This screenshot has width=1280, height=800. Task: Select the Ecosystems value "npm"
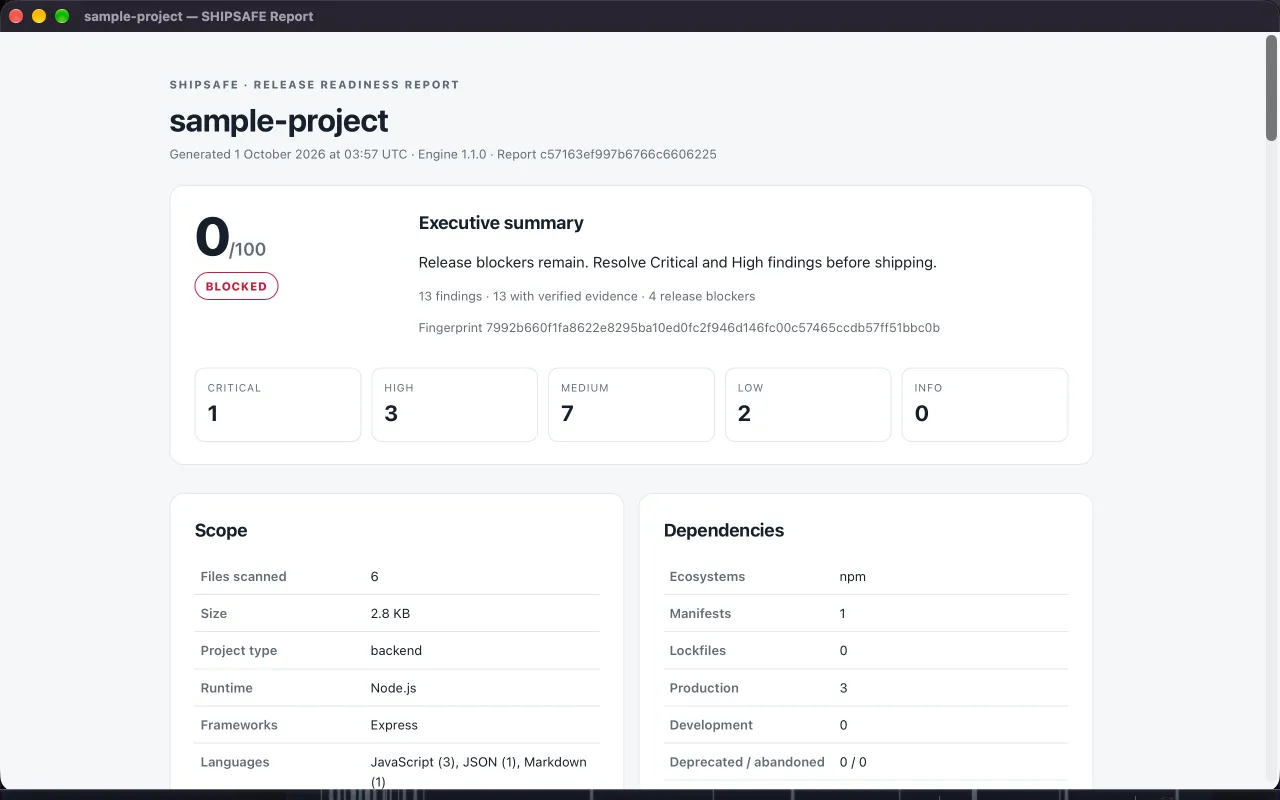853,576
